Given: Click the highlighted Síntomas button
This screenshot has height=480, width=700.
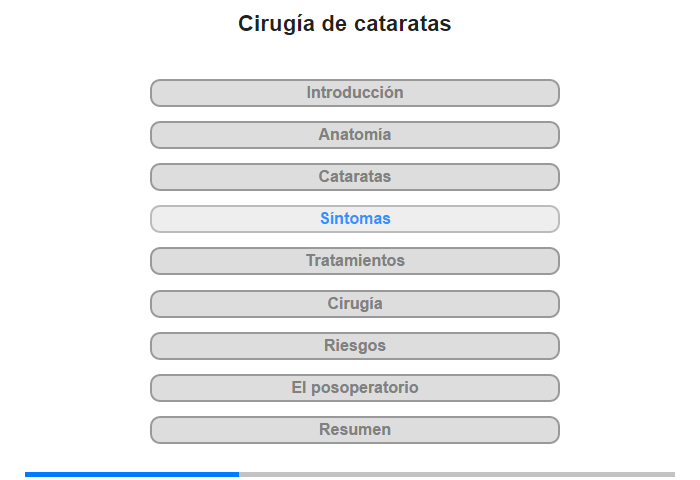Looking at the screenshot, I should tap(354, 219).
